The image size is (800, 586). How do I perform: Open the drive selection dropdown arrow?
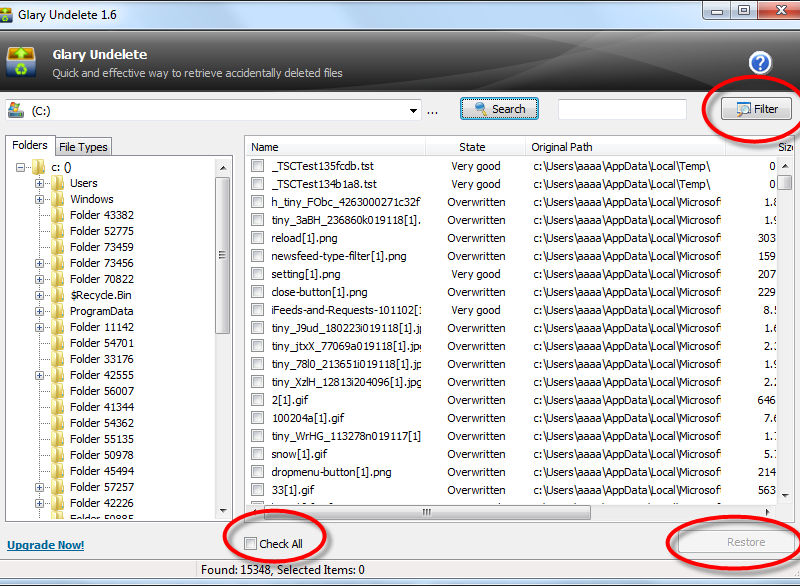coord(413,111)
